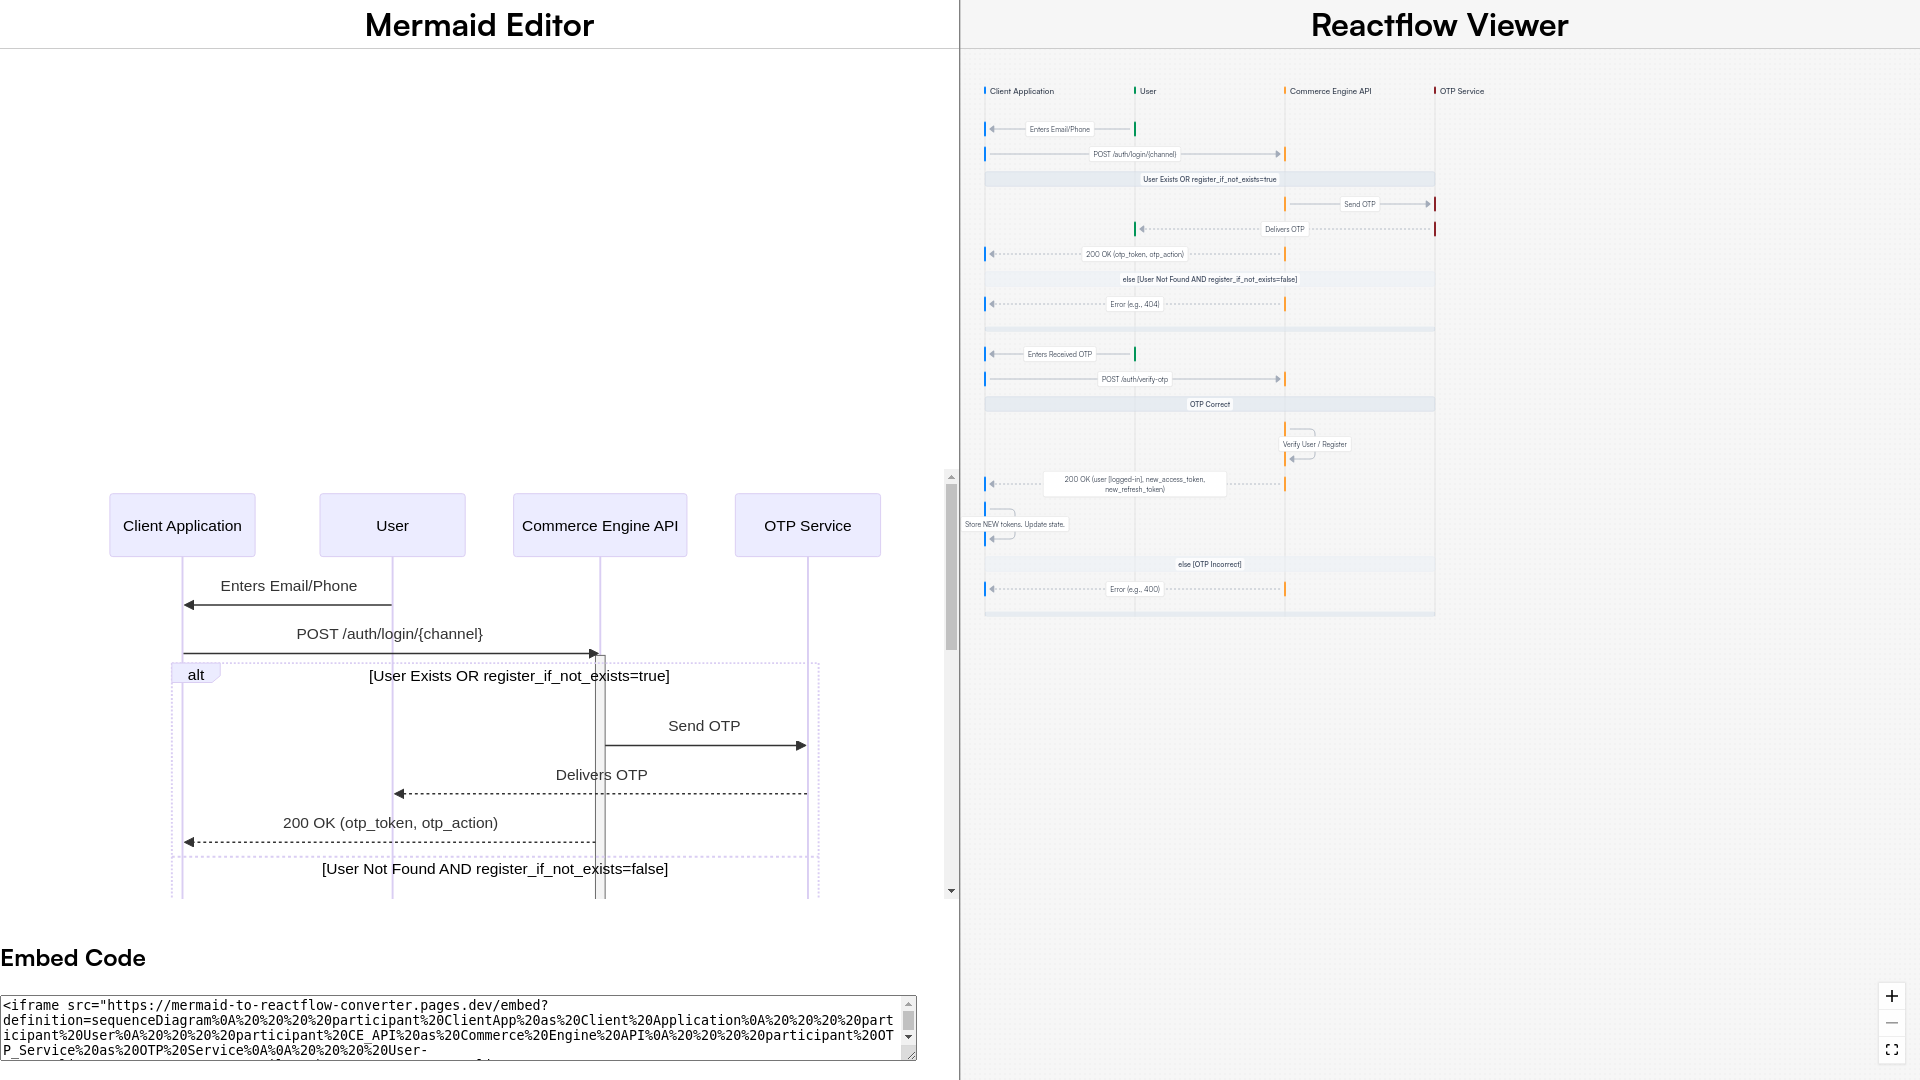
Task: Click the 'alt' label in the Mermaid diagram
Action: [x=196, y=675]
